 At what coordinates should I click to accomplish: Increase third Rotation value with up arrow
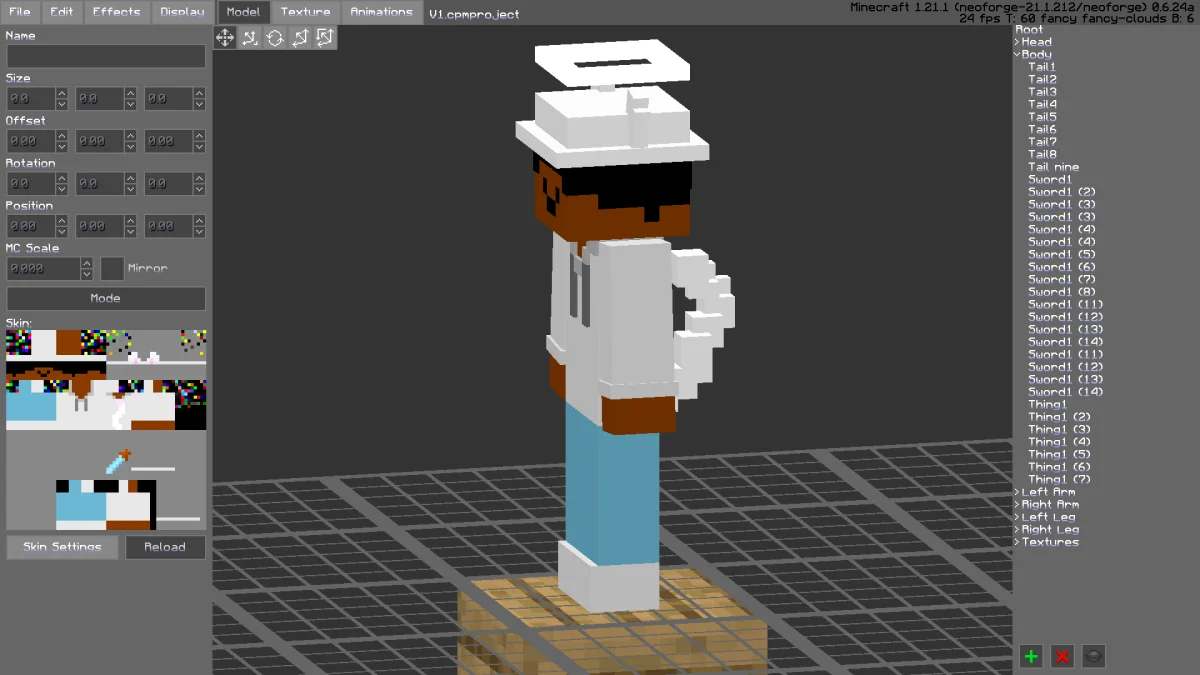200,179
